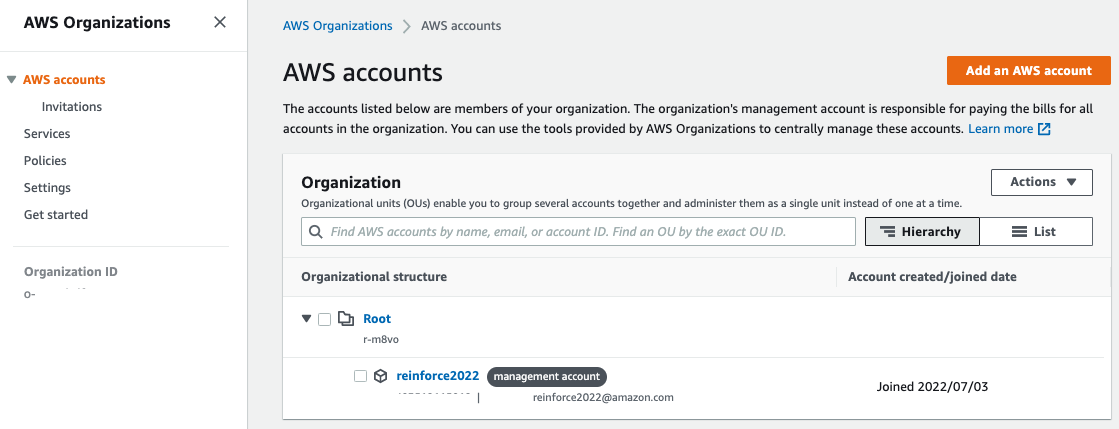Click reinforce2022@amazon.com email text
1119x429 pixels.
[603, 398]
